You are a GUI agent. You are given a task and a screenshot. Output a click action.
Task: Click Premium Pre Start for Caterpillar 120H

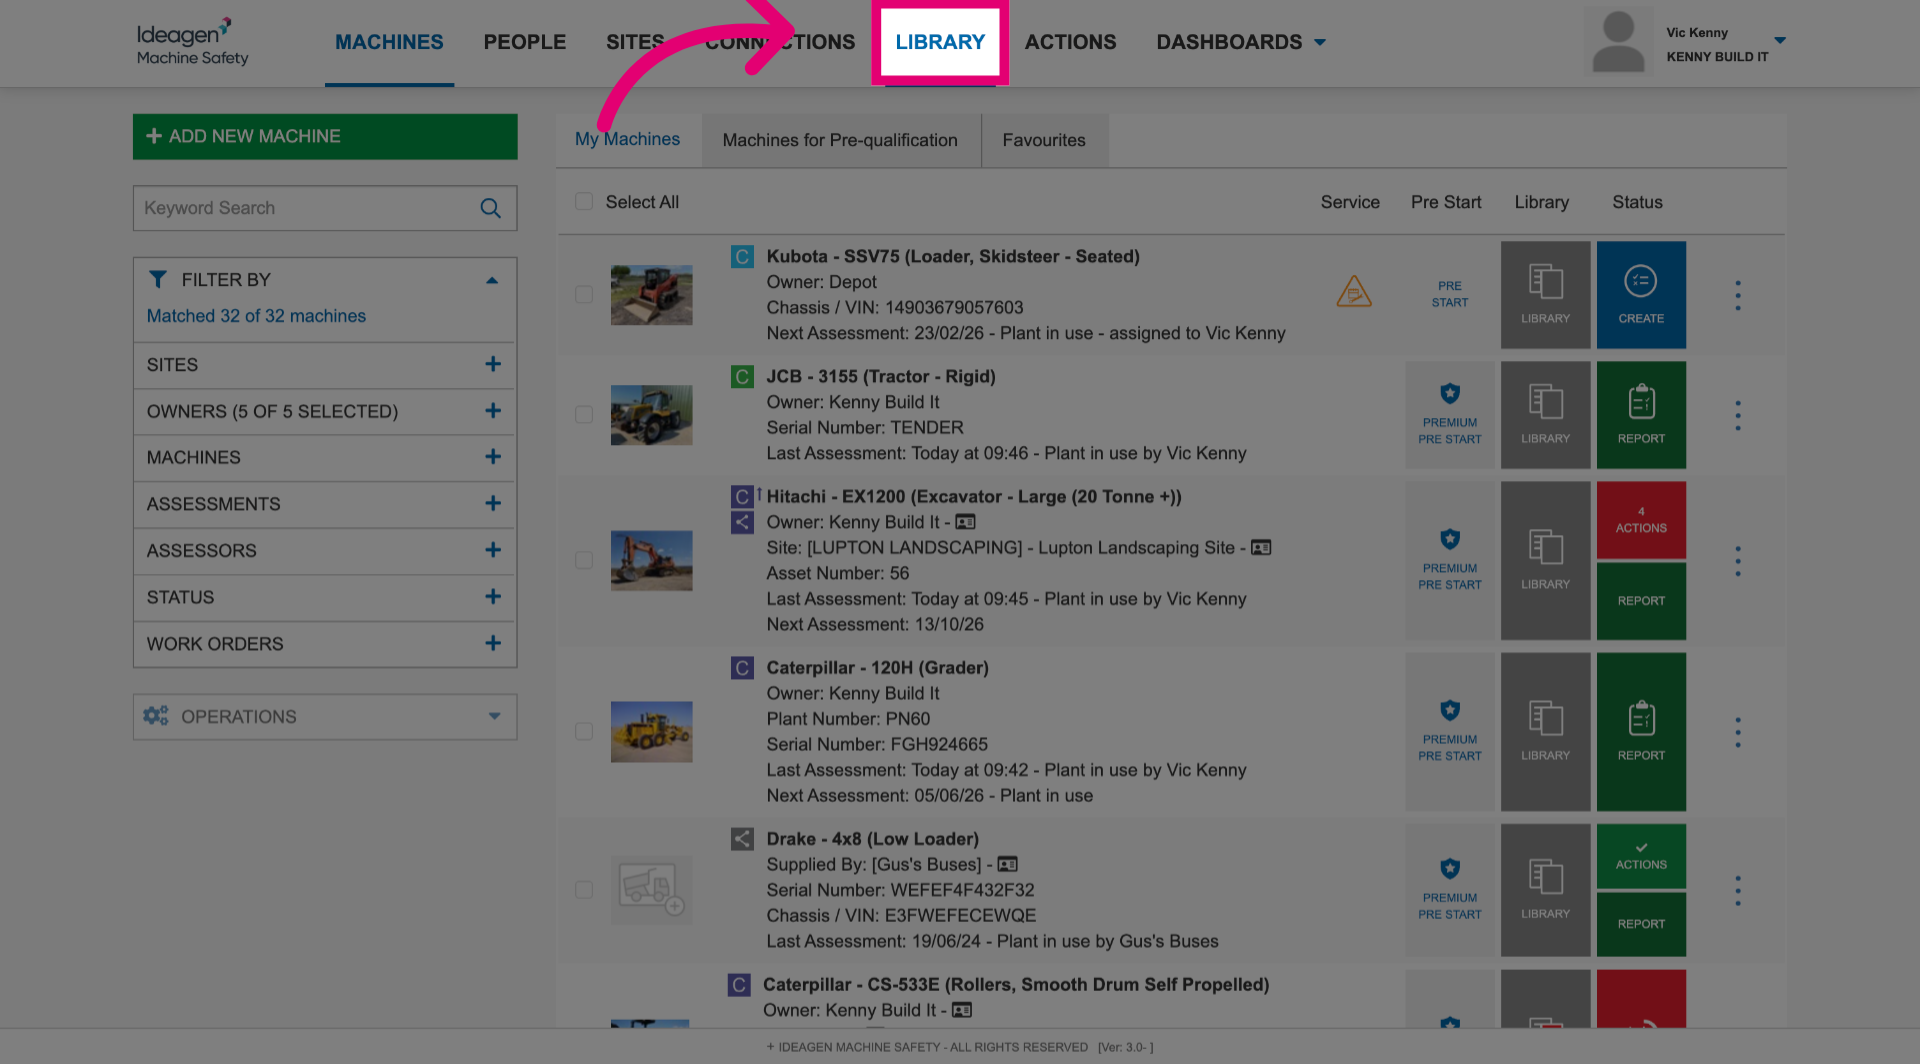pyautogui.click(x=1450, y=731)
